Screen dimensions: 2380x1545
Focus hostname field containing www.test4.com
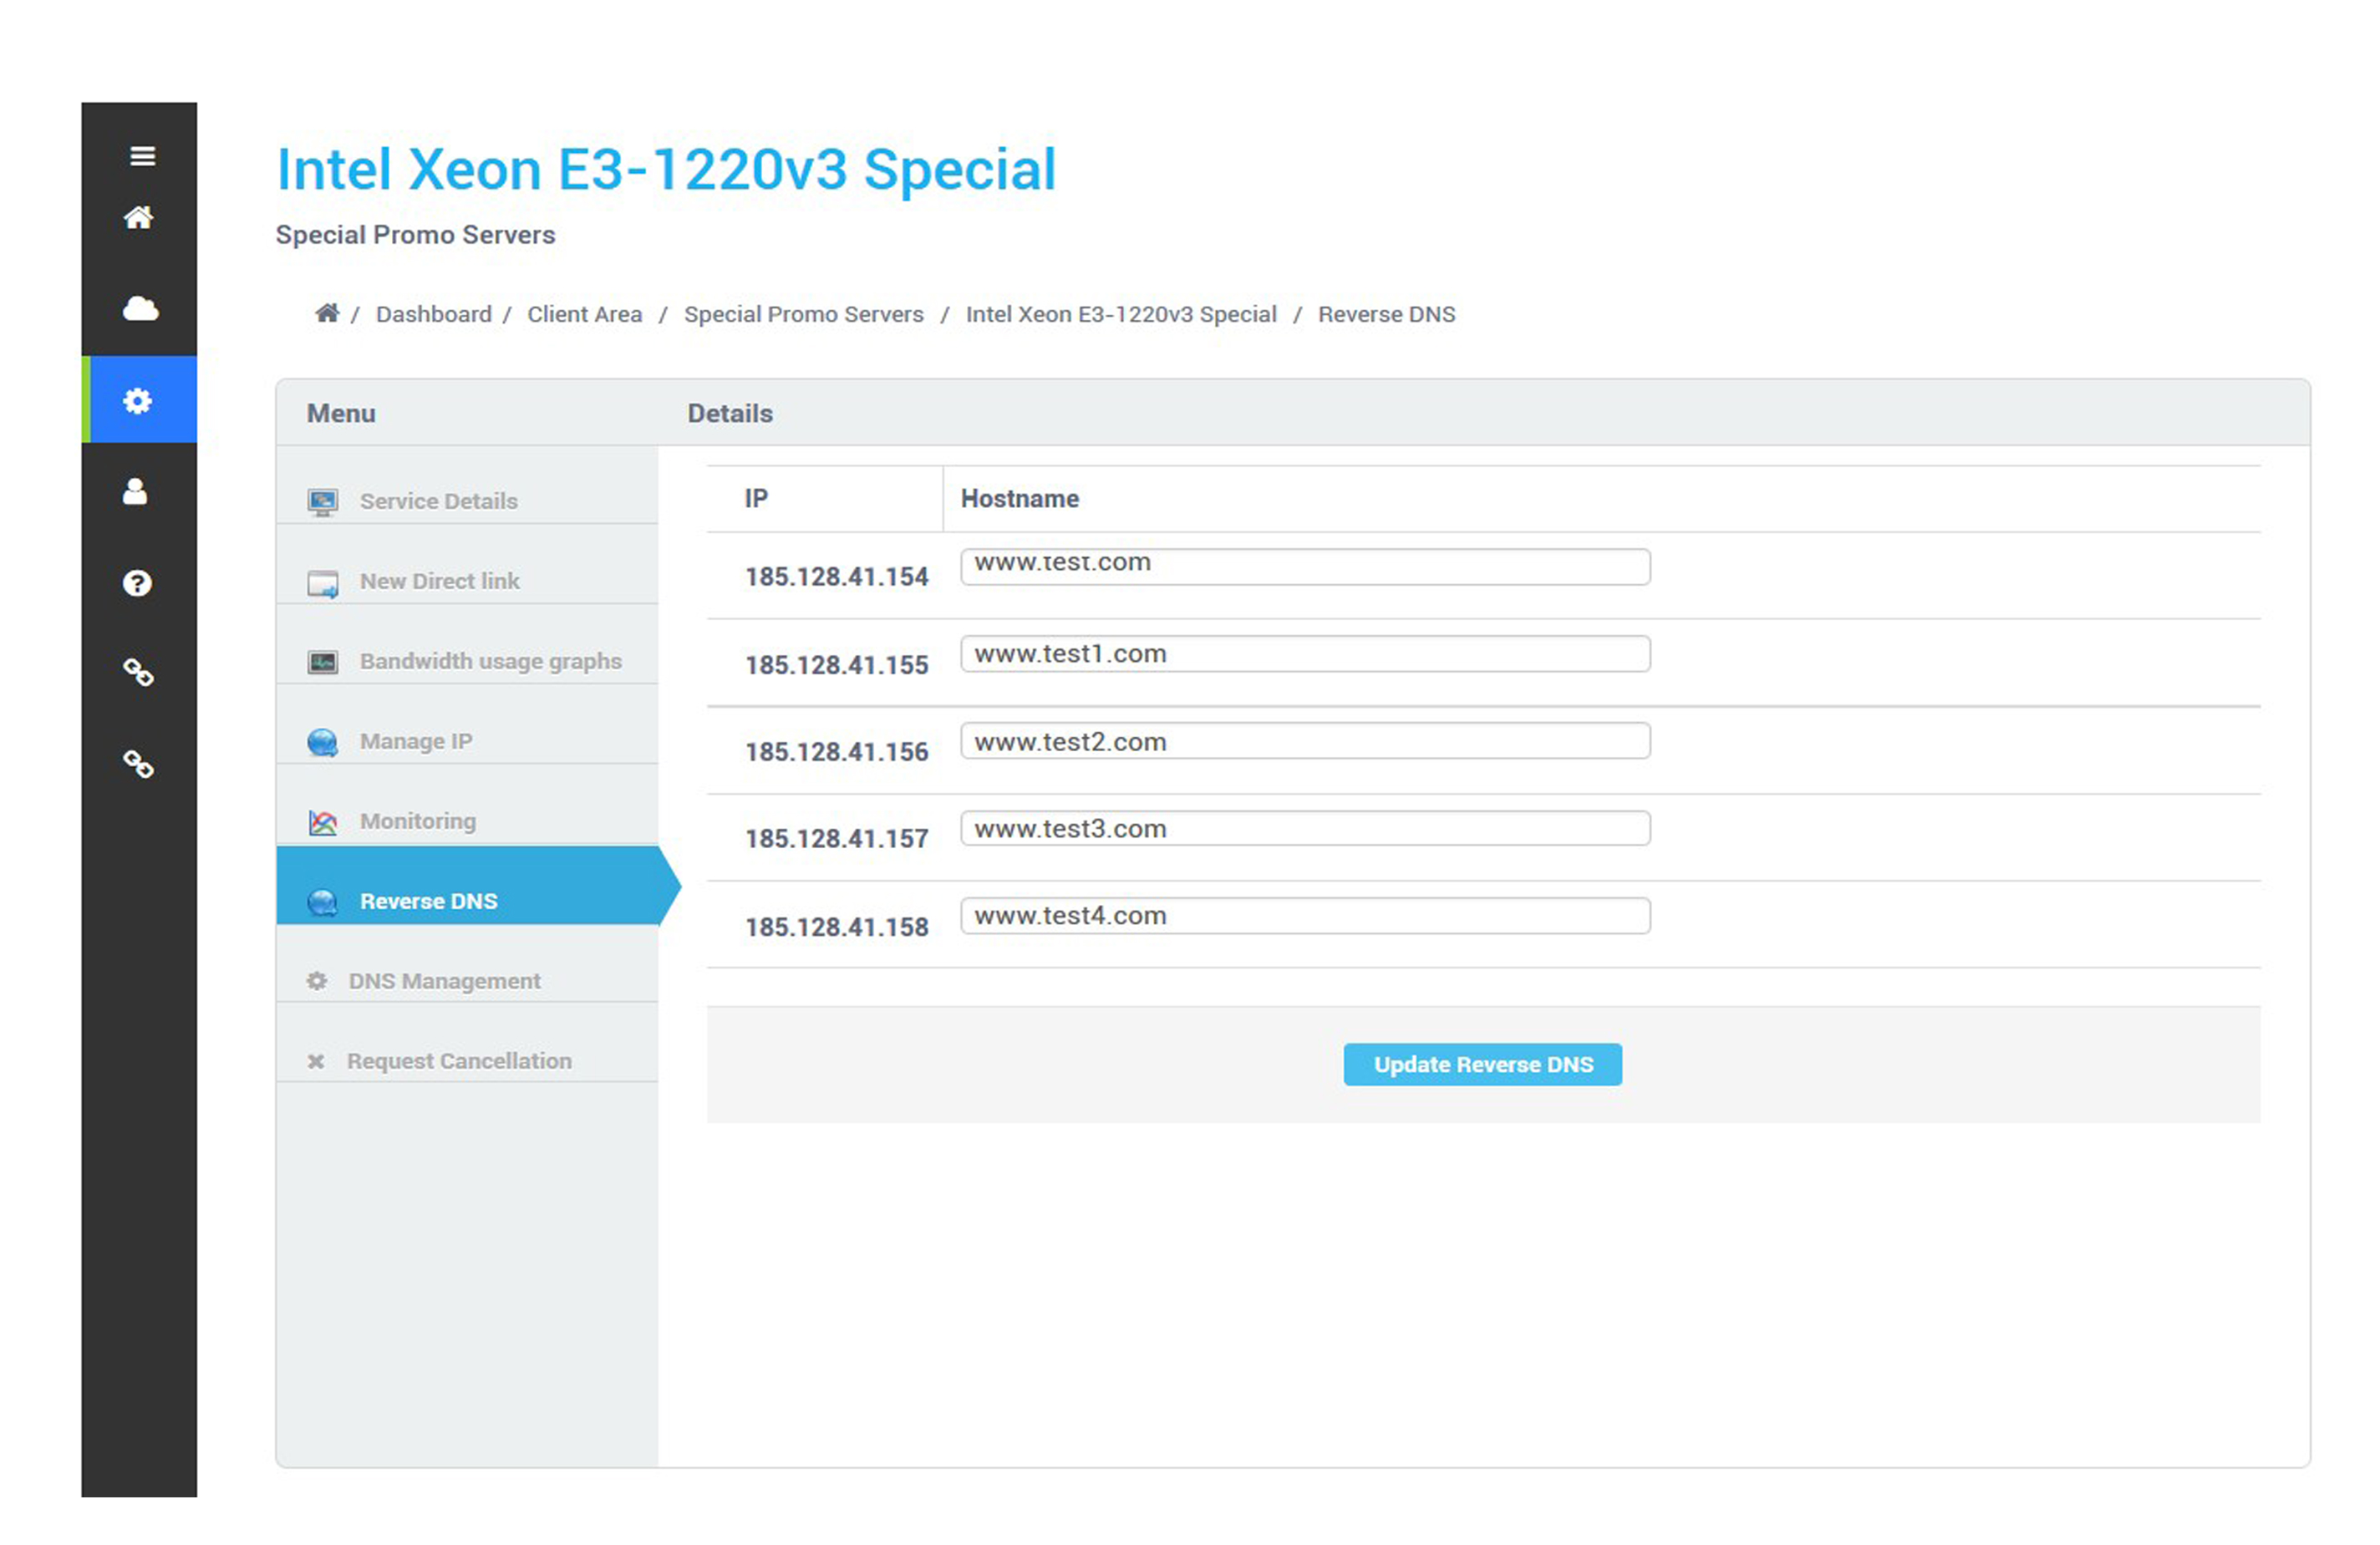(1305, 916)
